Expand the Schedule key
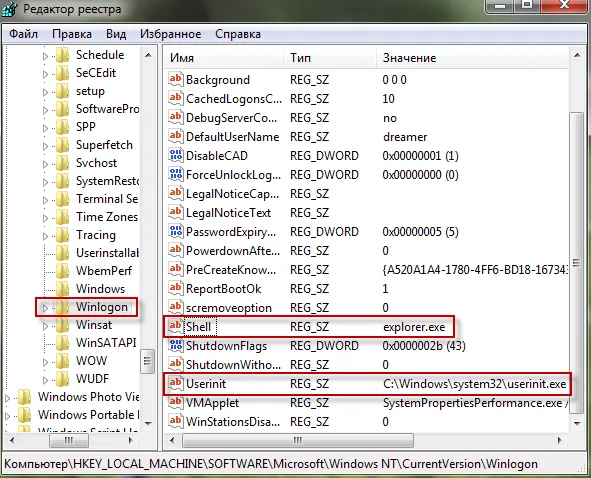The height and width of the screenshot is (478, 591). tap(45, 56)
